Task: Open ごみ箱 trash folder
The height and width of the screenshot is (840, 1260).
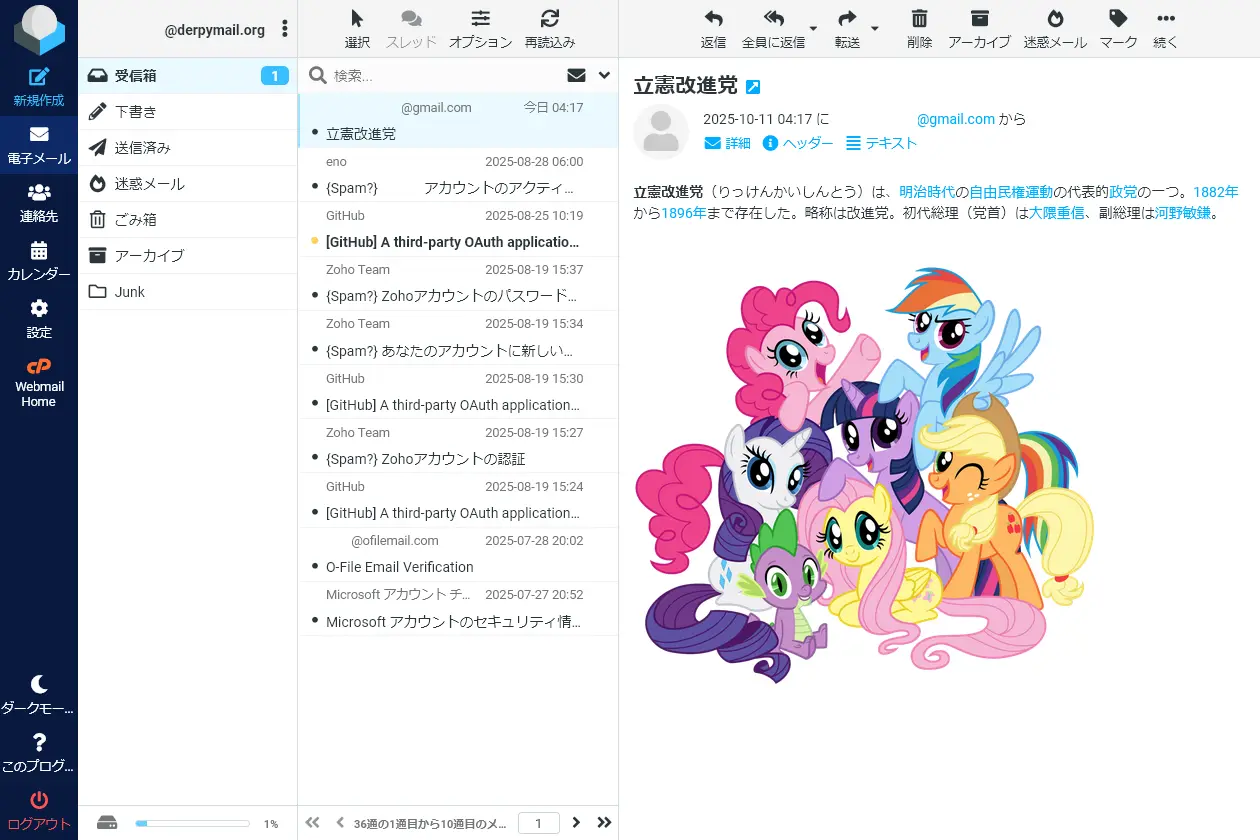Action: click(x=135, y=220)
